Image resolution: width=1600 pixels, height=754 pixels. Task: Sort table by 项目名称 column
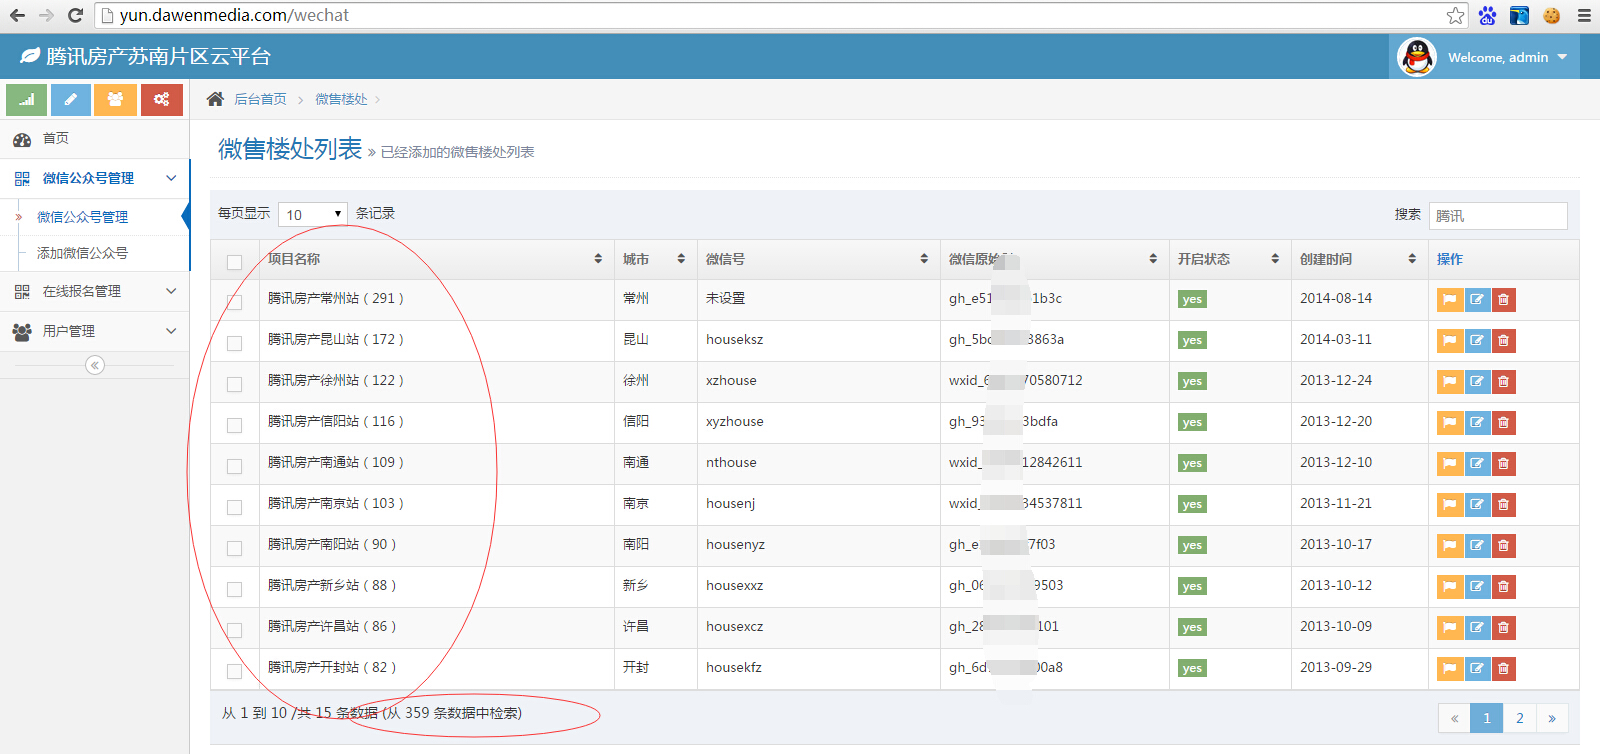click(x=436, y=259)
